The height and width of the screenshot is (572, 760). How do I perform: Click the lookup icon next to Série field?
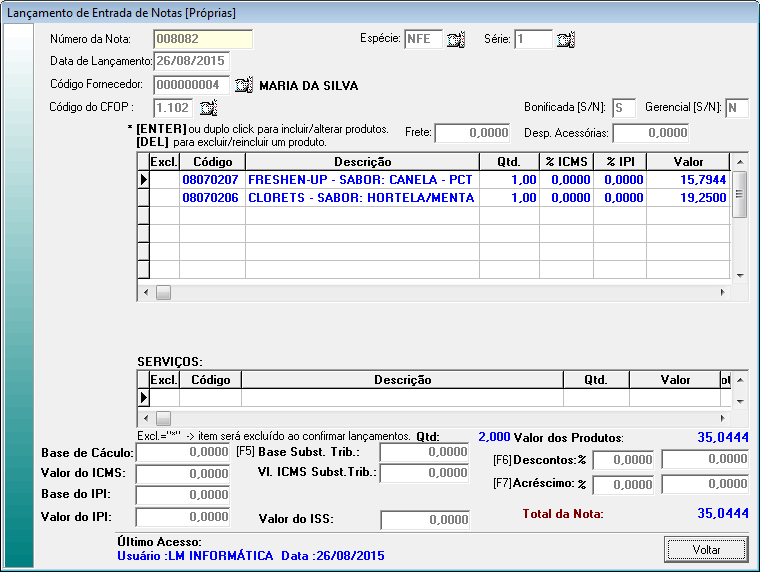566,40
